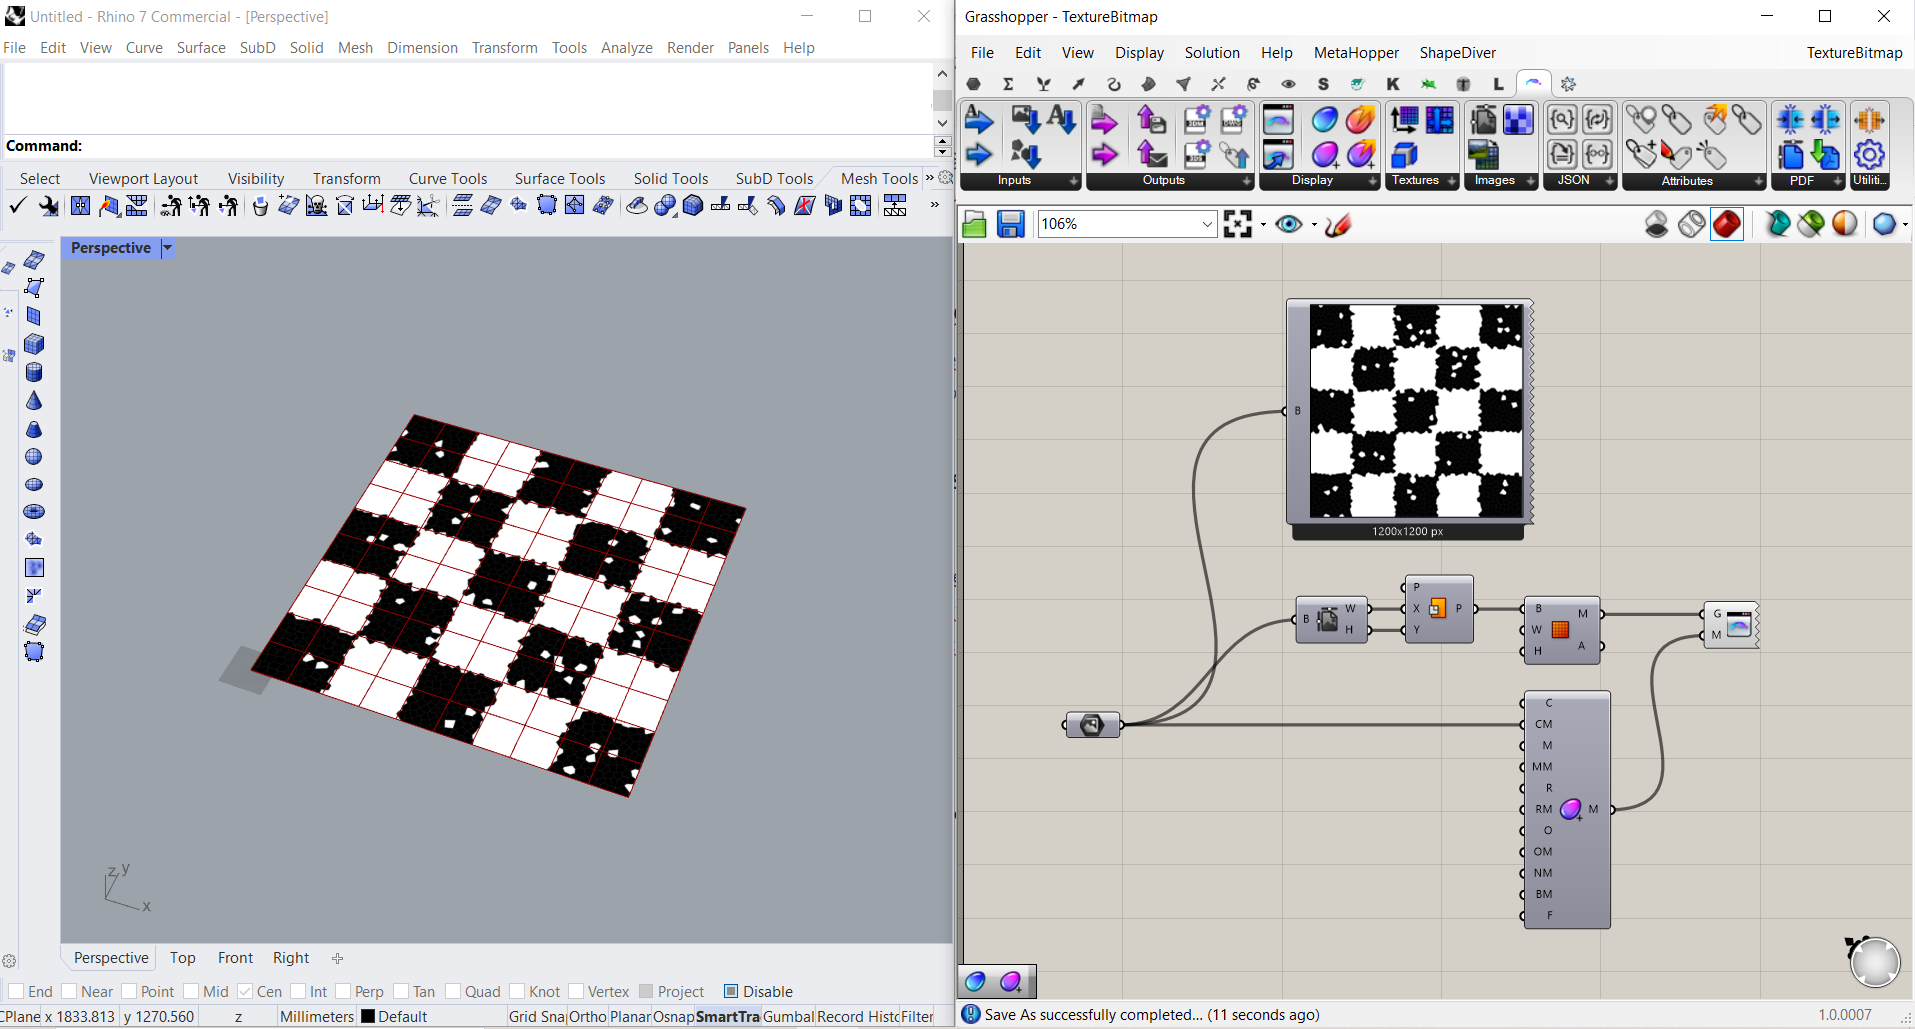1915x1029 pixels.
Task: Select the blue sphere tool in sidebar
Action: (34, 457)
